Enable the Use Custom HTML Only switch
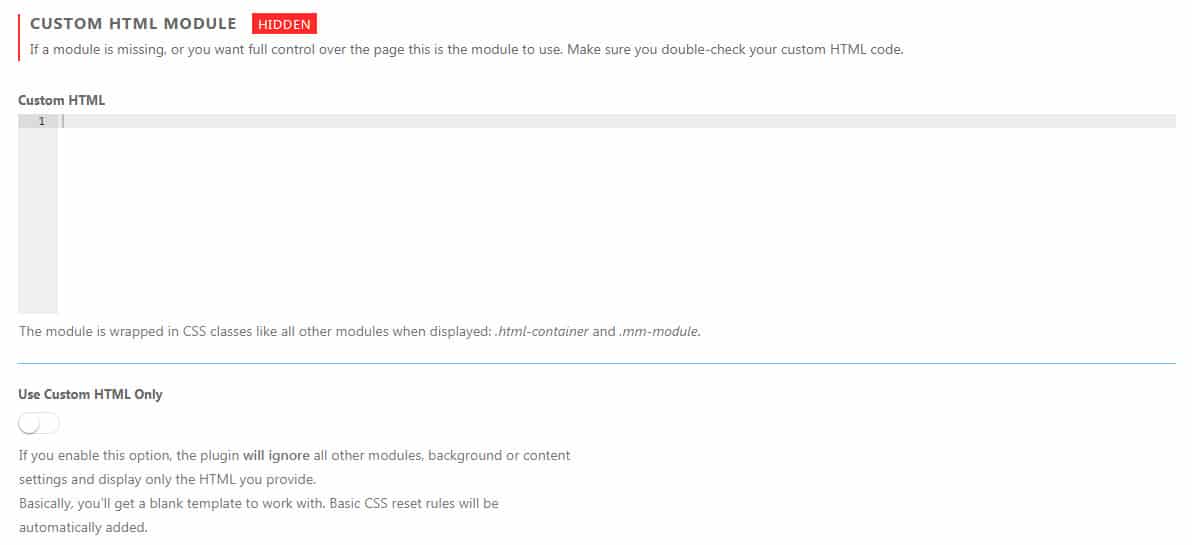This screenshot has height=545, width=1192. [39, 424]
